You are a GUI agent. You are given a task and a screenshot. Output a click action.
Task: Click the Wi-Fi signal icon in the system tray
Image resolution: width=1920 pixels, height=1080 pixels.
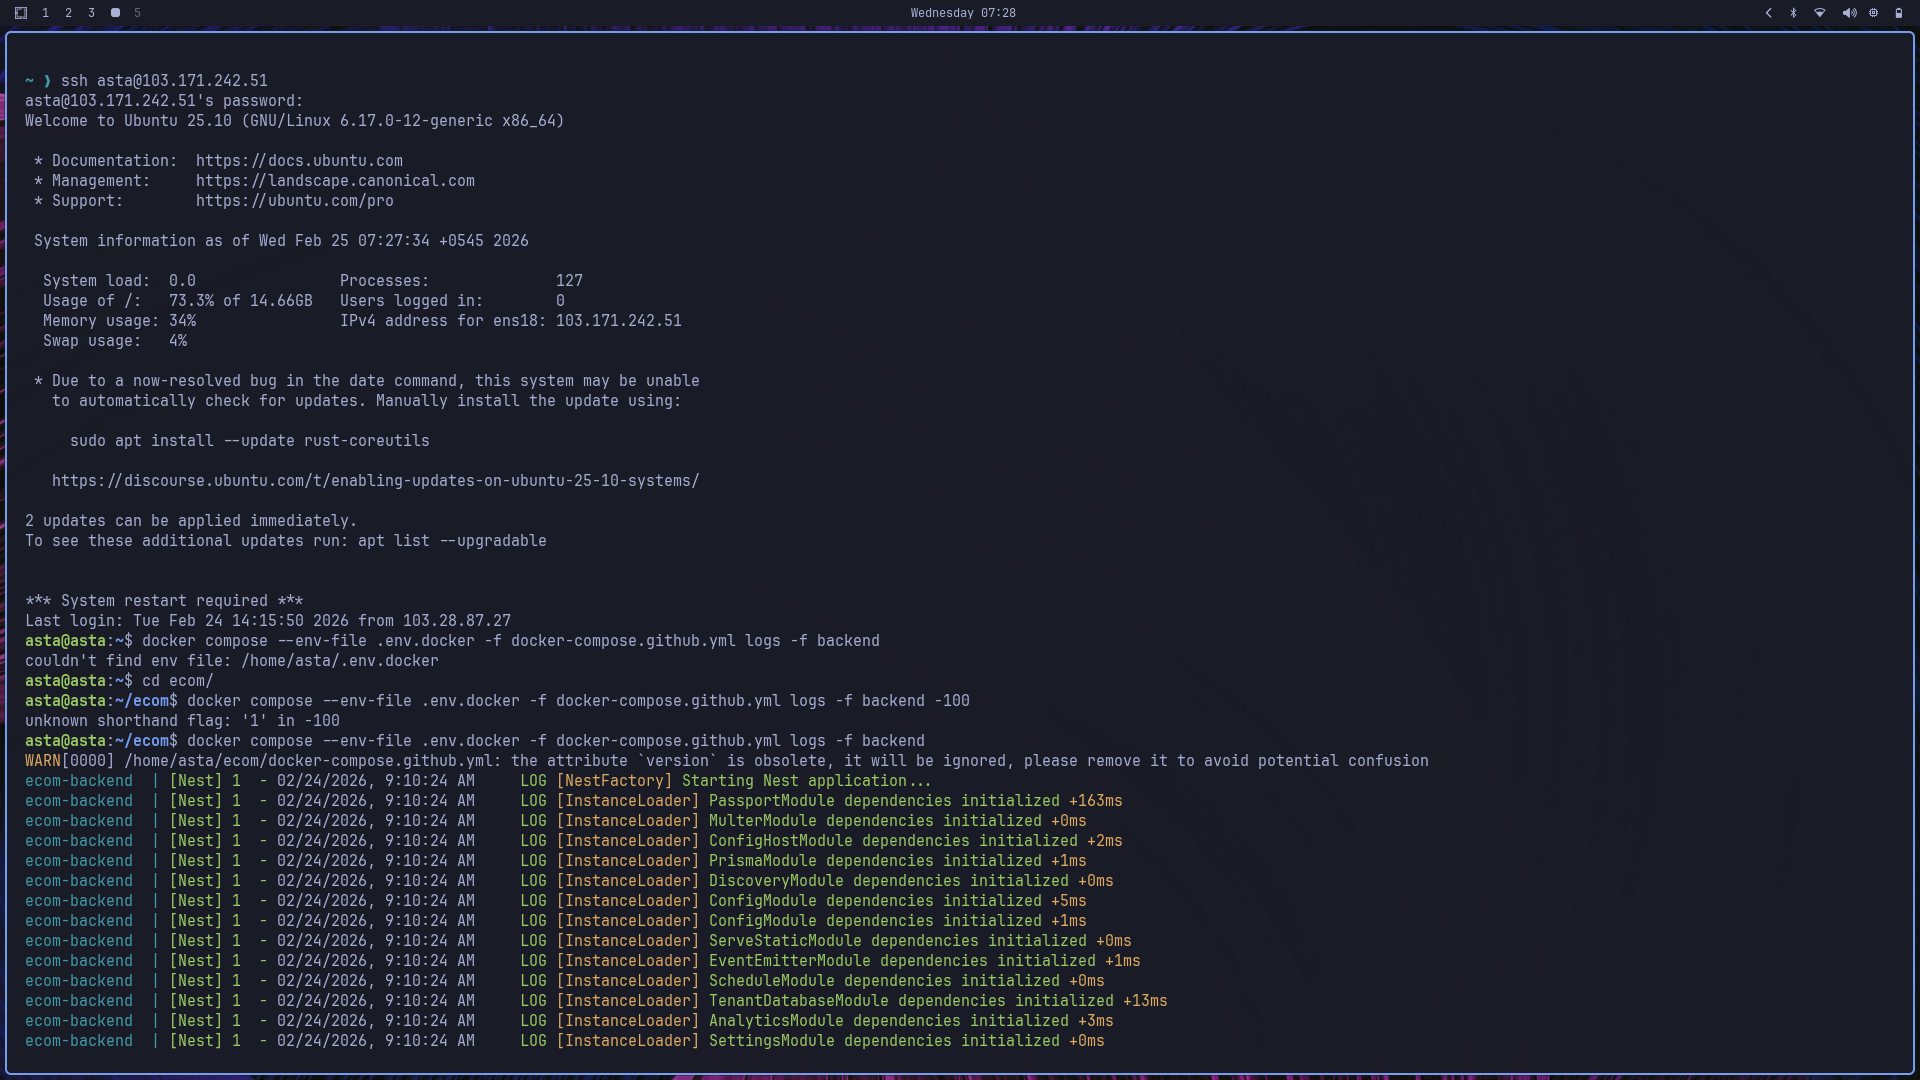[1819, 13]
